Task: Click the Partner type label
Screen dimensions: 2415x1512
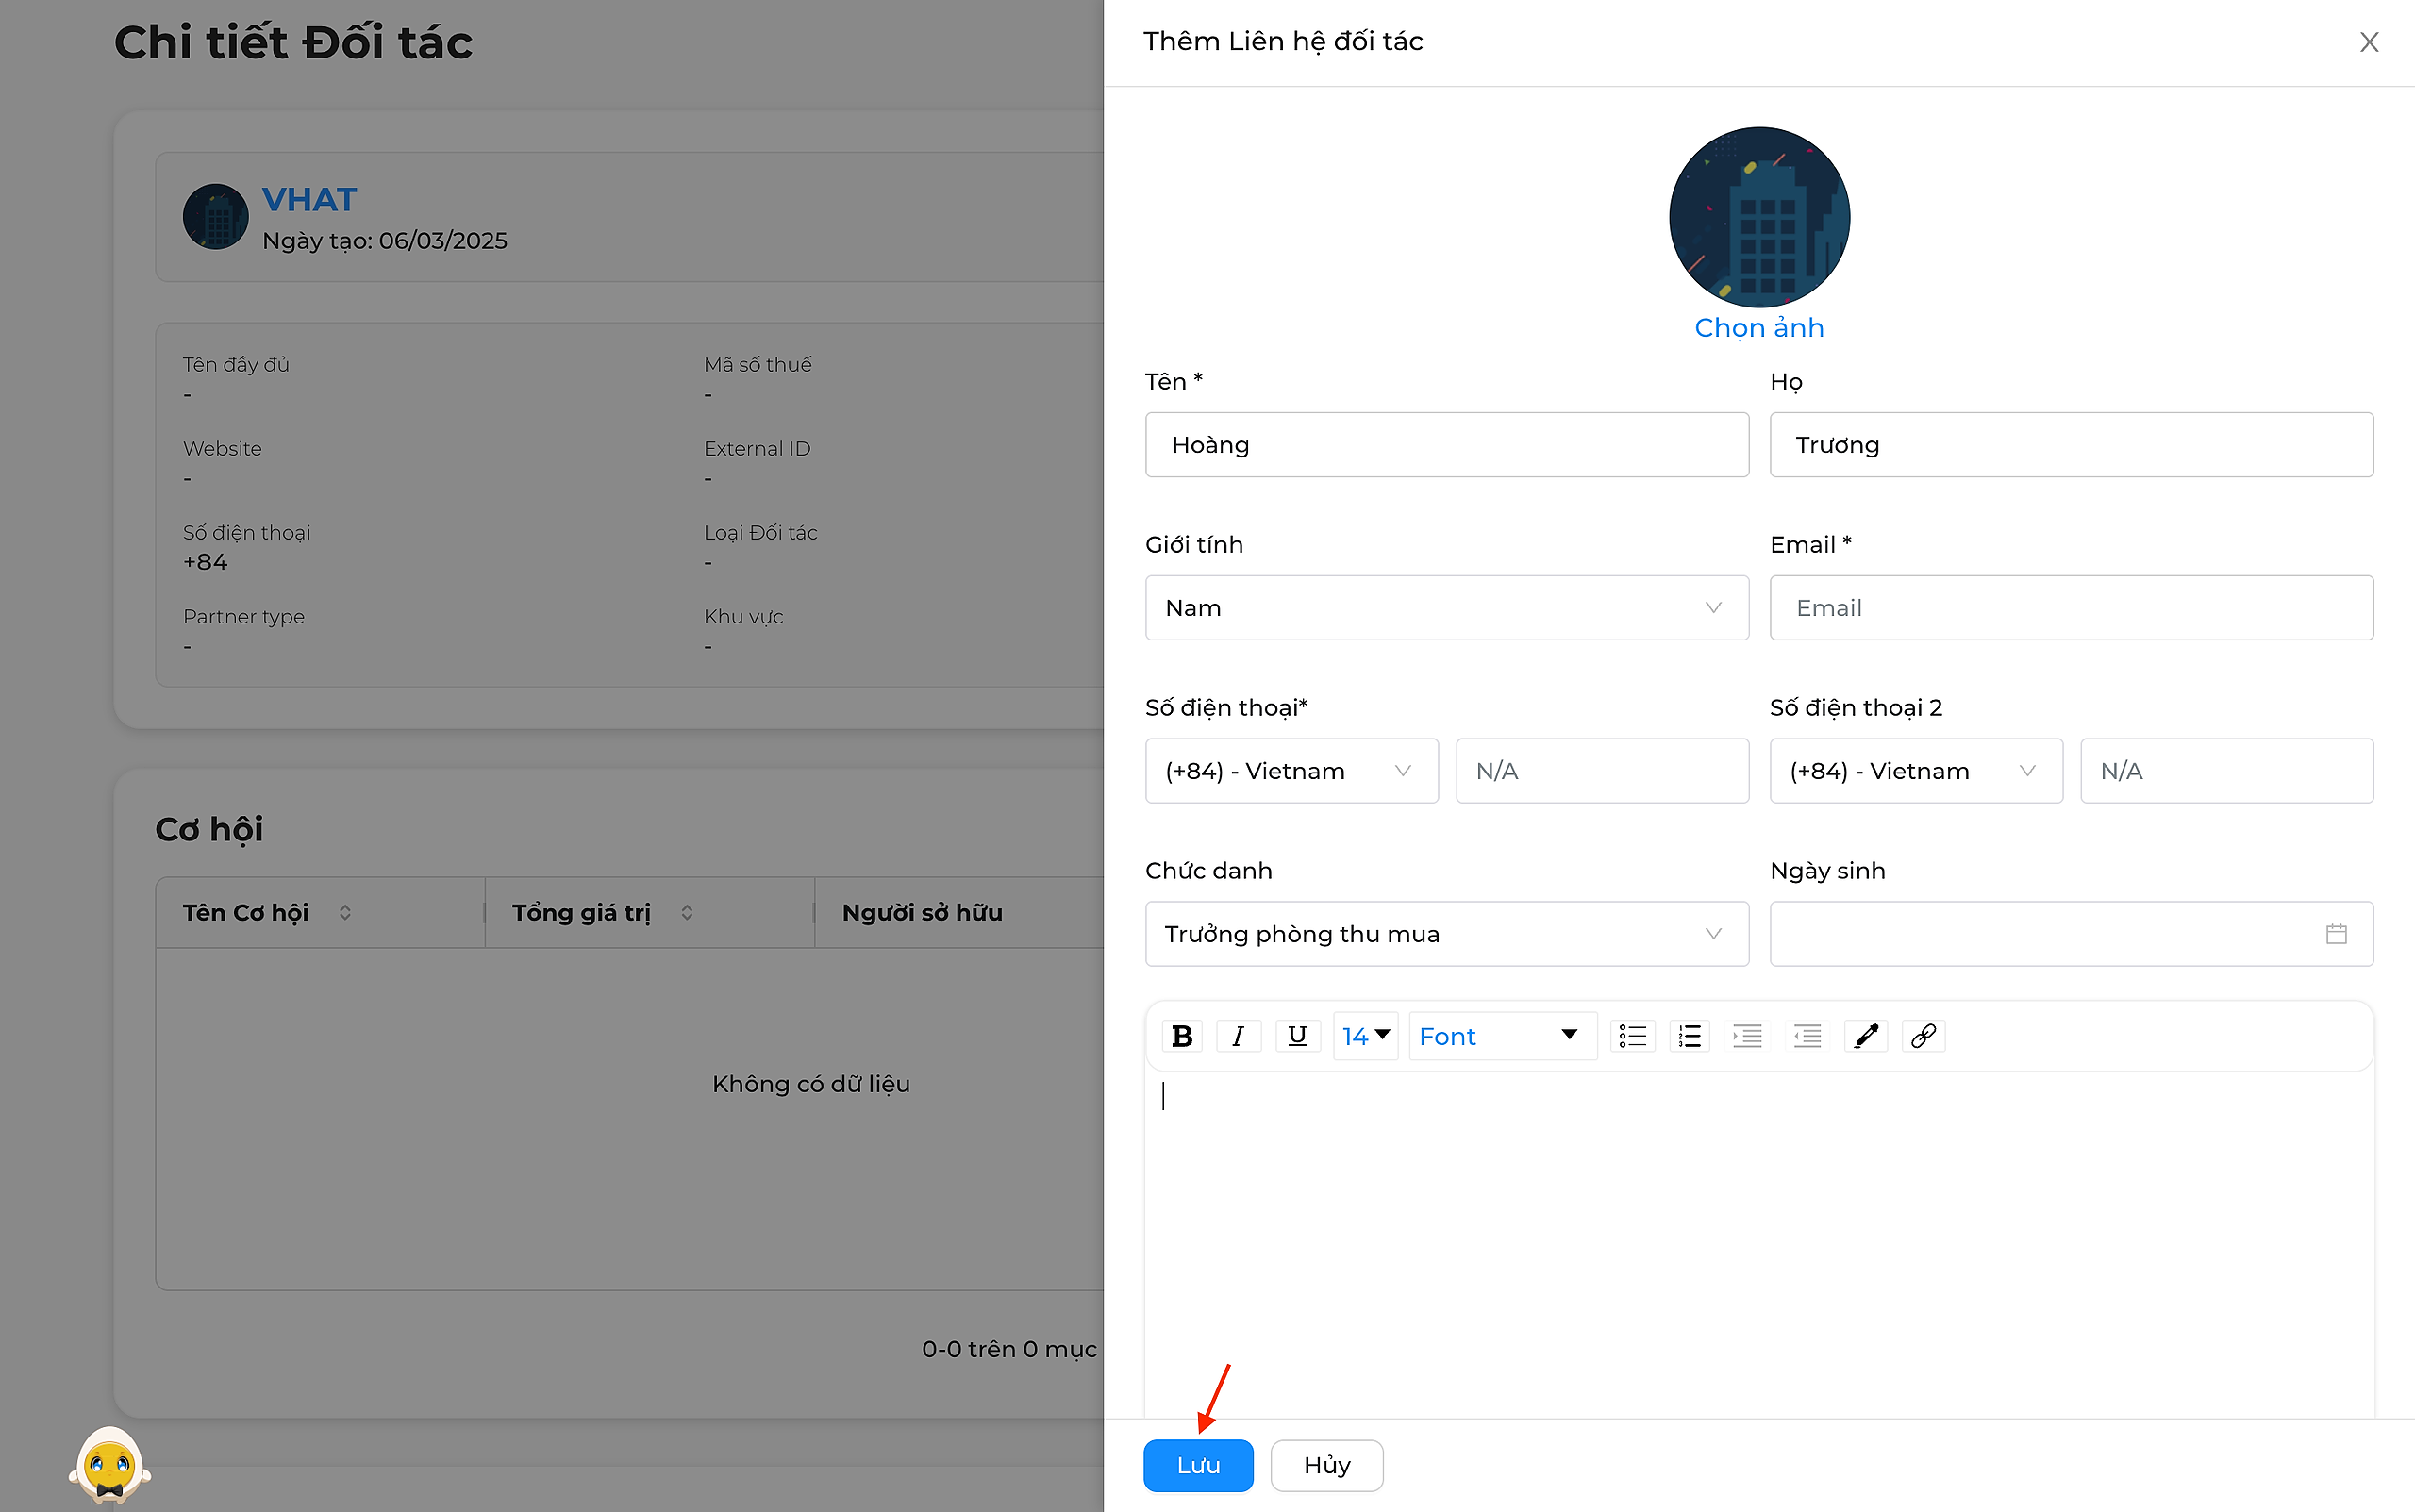Action: [244, 617]
